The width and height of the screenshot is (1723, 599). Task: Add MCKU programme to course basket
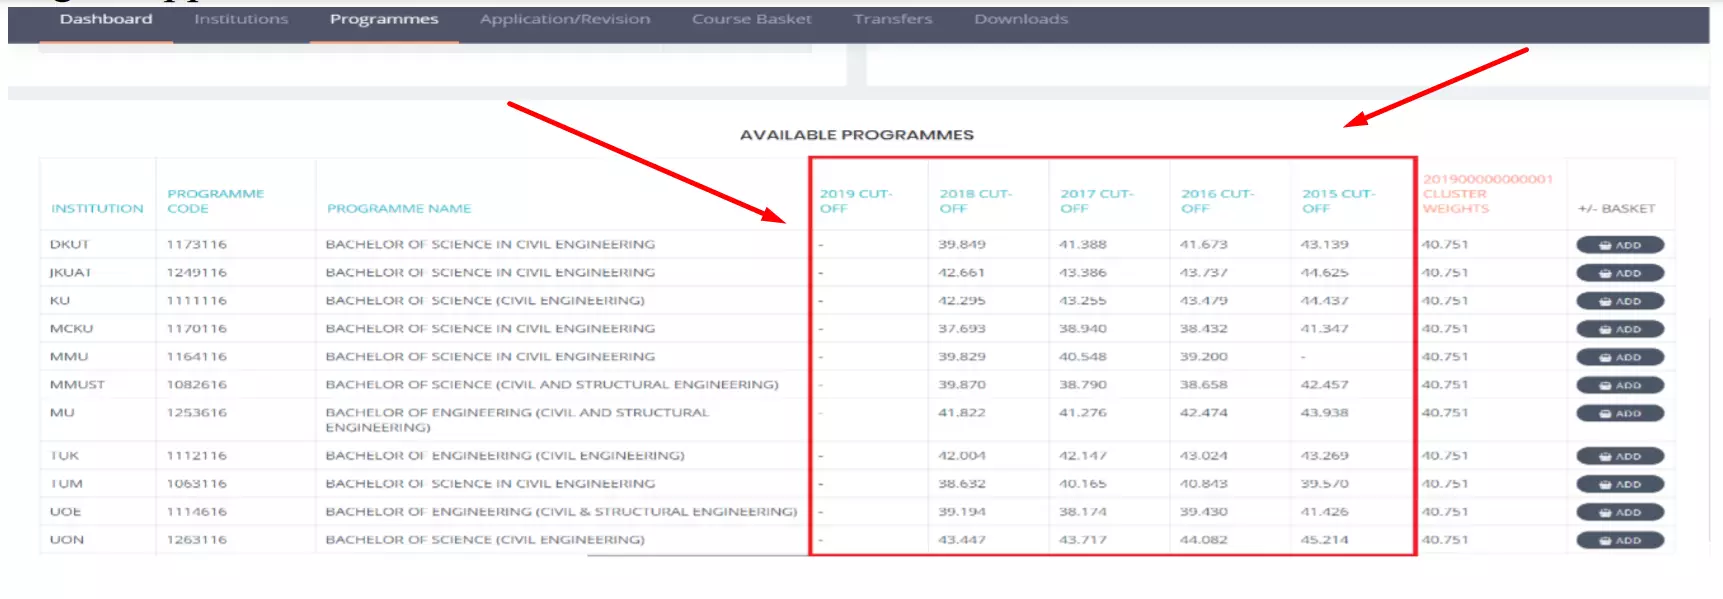[x=1619, y=329]
